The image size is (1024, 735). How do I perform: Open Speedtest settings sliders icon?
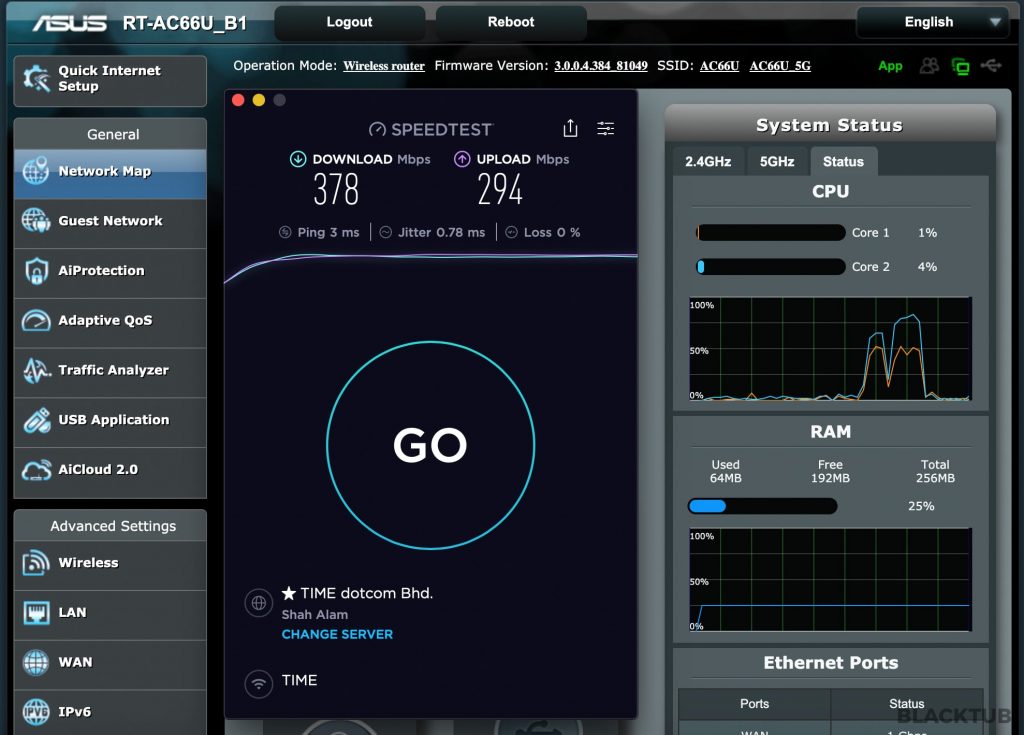point(605,129)
